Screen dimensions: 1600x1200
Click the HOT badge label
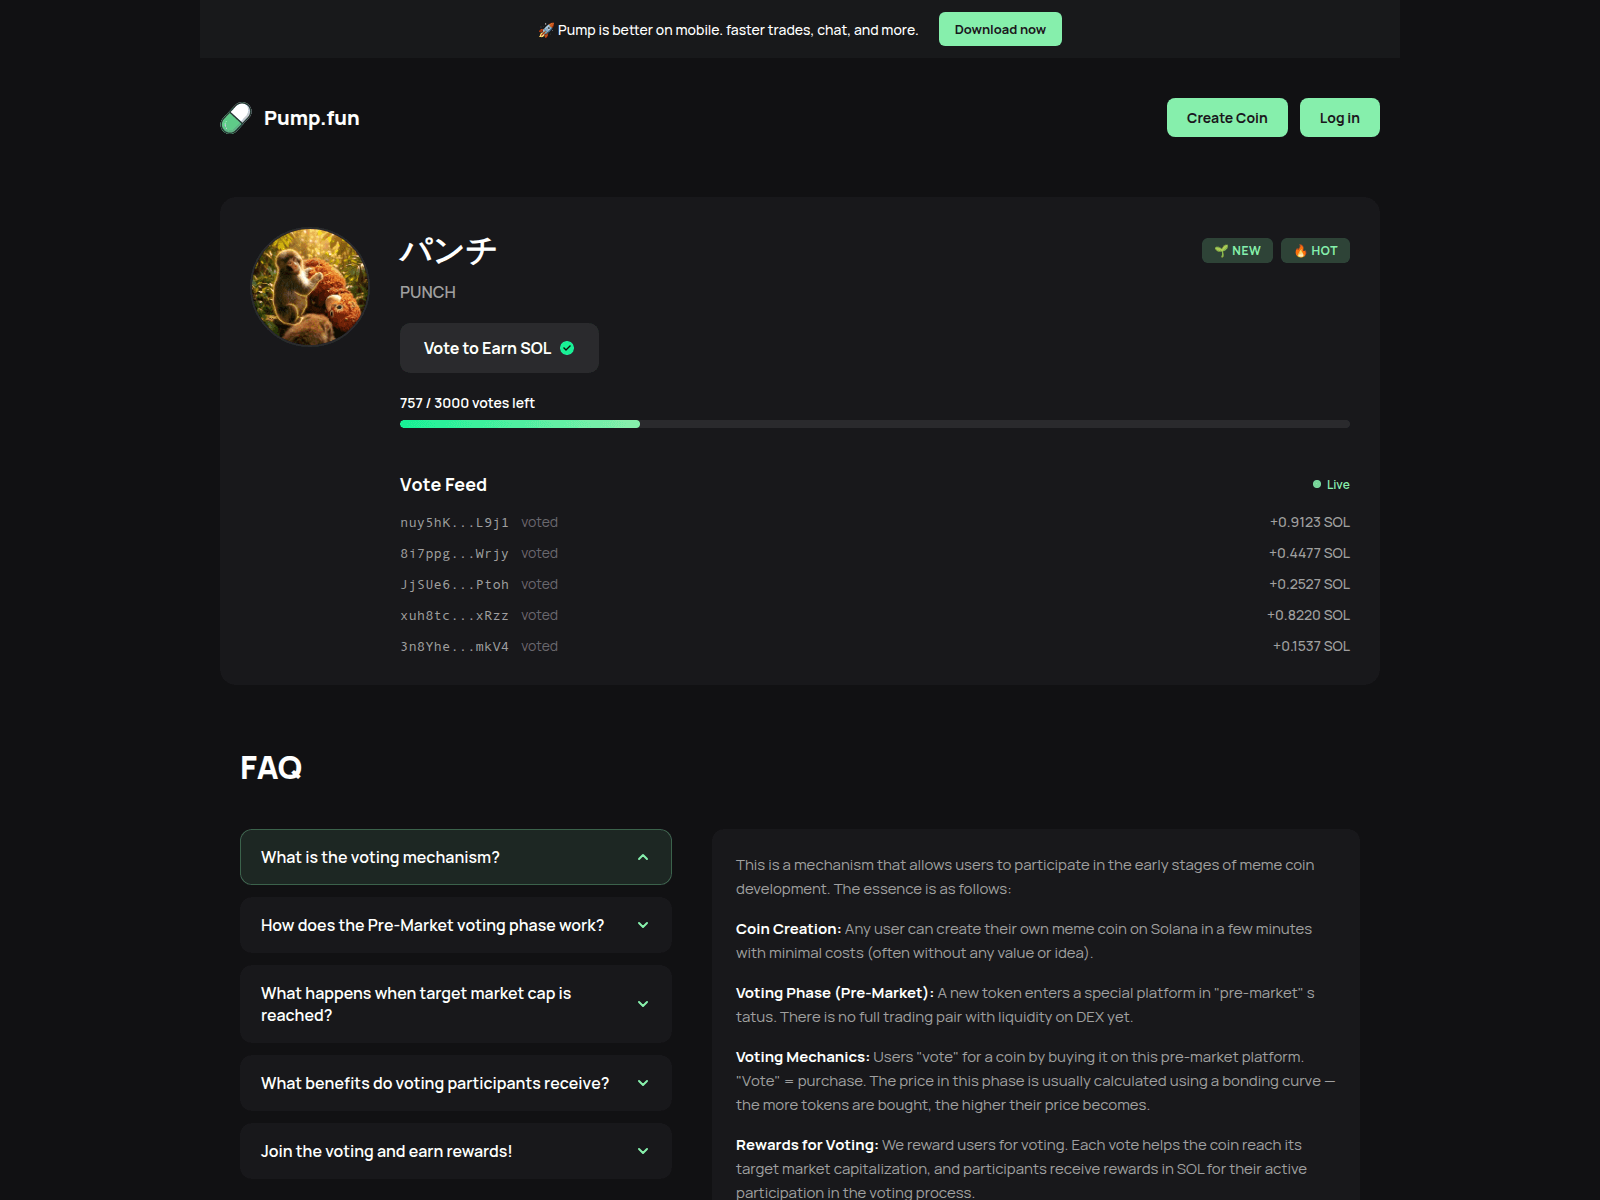coord(1315,251)
